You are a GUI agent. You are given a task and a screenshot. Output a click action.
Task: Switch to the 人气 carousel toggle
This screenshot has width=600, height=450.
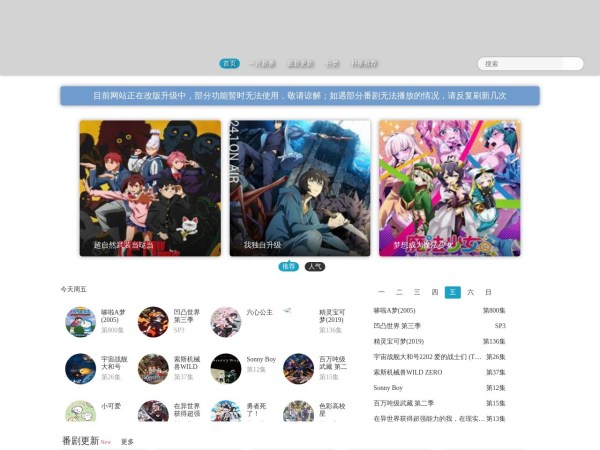click(x=315, y=267)
